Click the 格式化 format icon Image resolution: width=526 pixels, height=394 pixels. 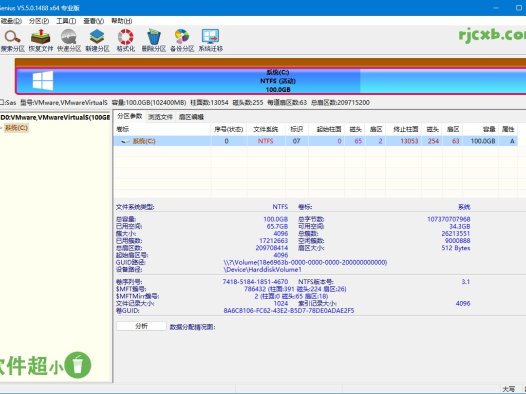tap(125, 36)
